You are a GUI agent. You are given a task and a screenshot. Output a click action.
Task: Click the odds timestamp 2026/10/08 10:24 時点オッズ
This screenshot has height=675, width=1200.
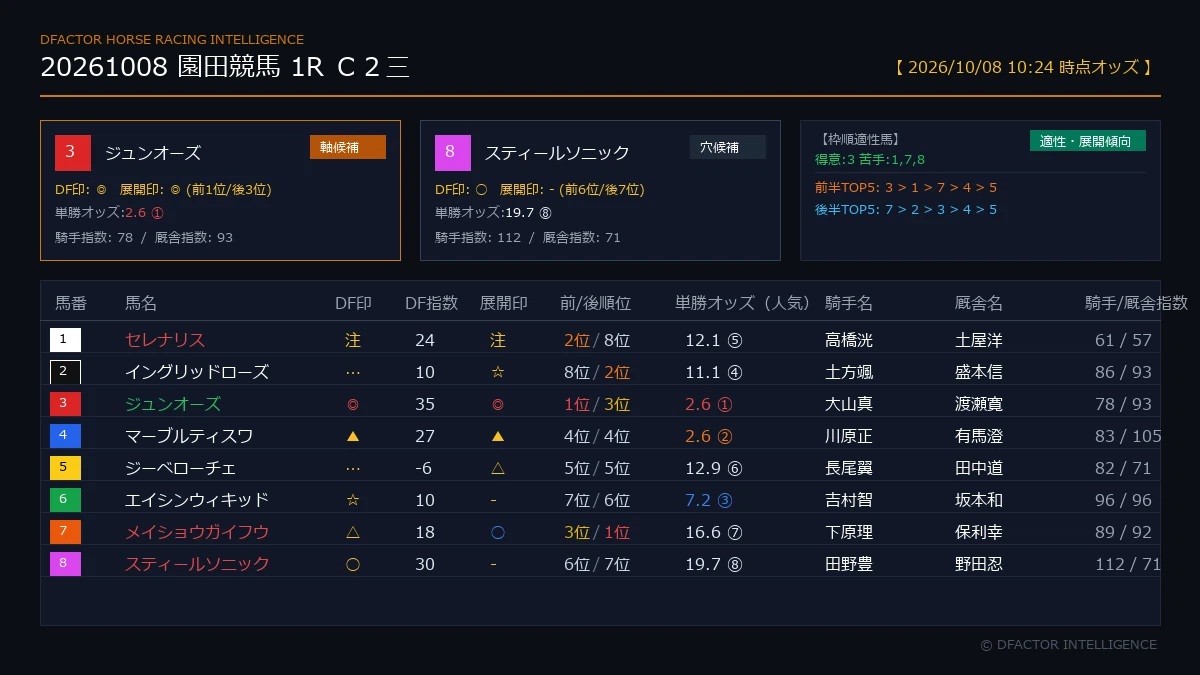pos(1024,67)
